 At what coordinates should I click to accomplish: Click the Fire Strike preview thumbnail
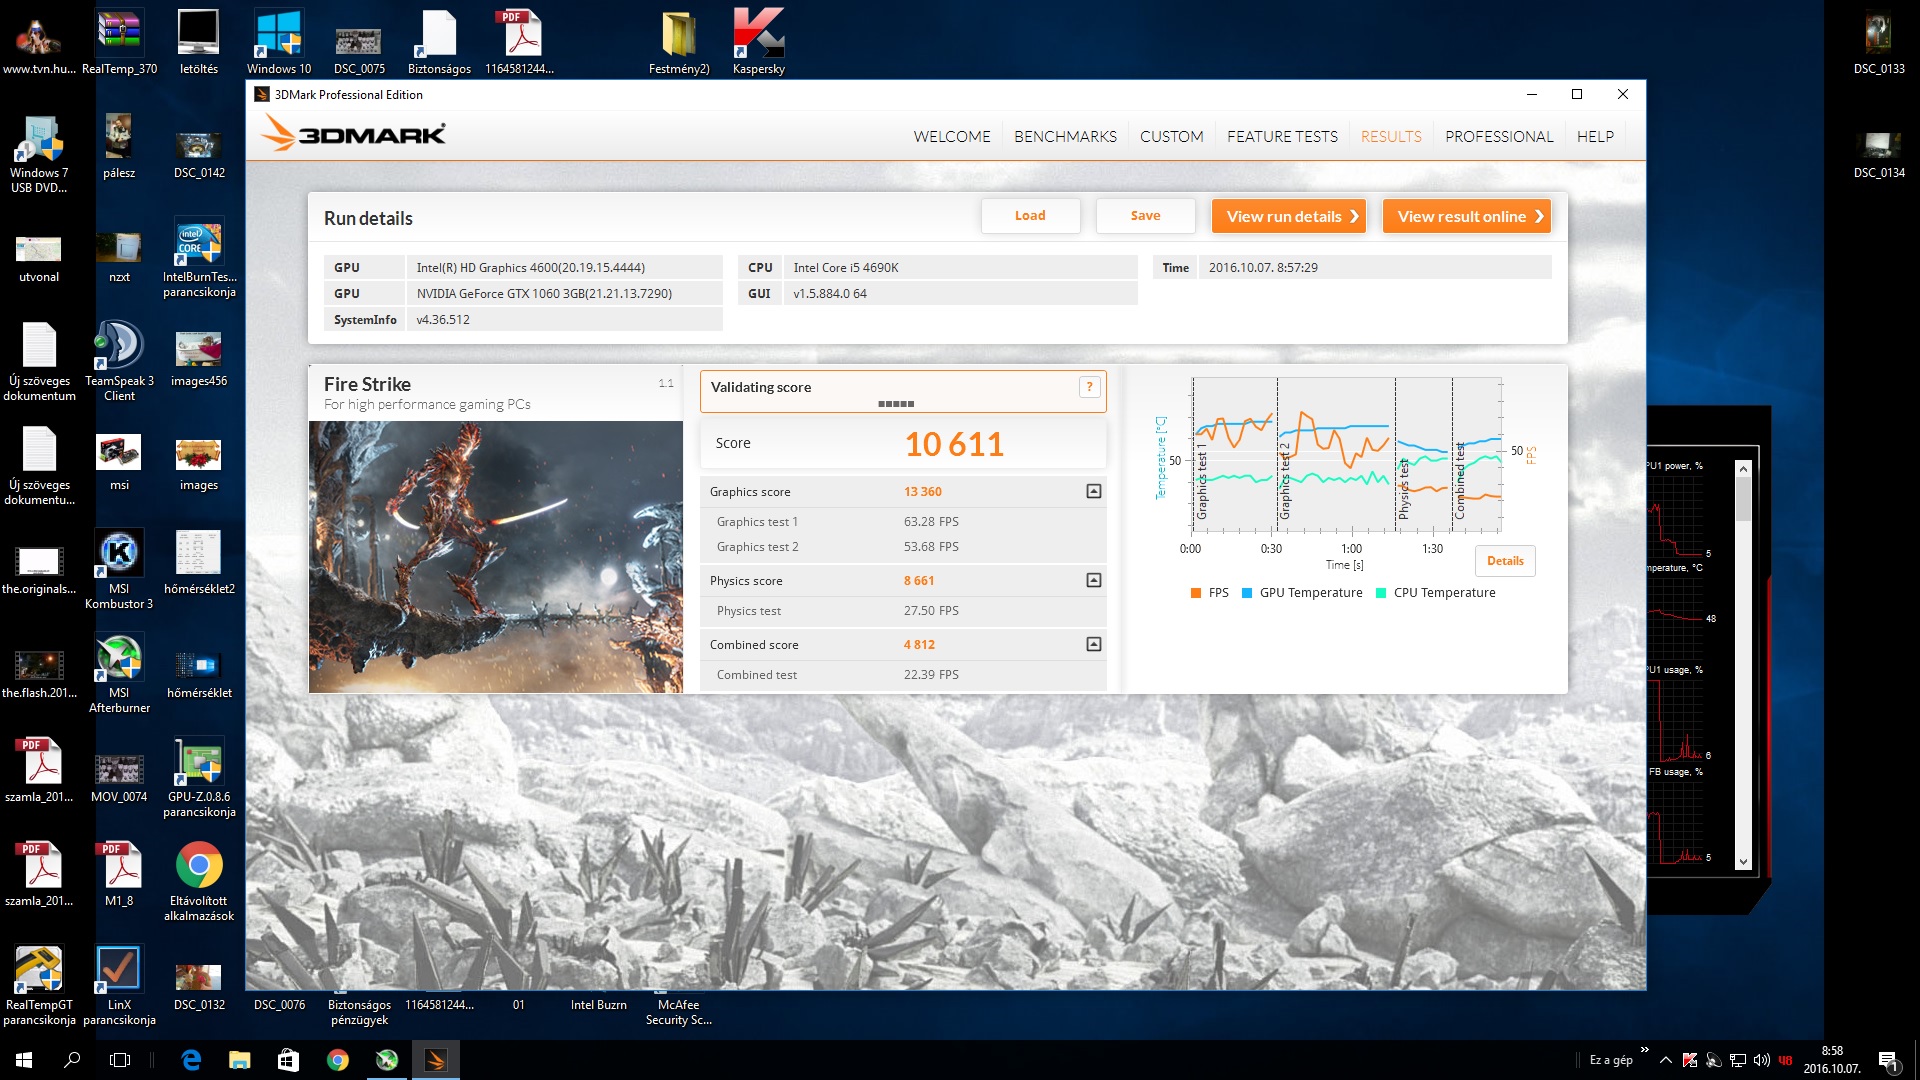pyautogui.click(x=496, y=557)
